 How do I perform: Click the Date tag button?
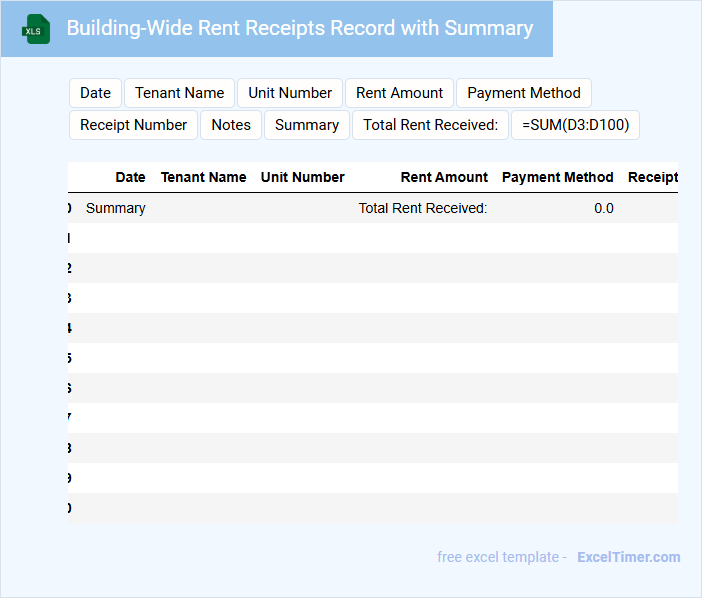(x=95, y=93)
